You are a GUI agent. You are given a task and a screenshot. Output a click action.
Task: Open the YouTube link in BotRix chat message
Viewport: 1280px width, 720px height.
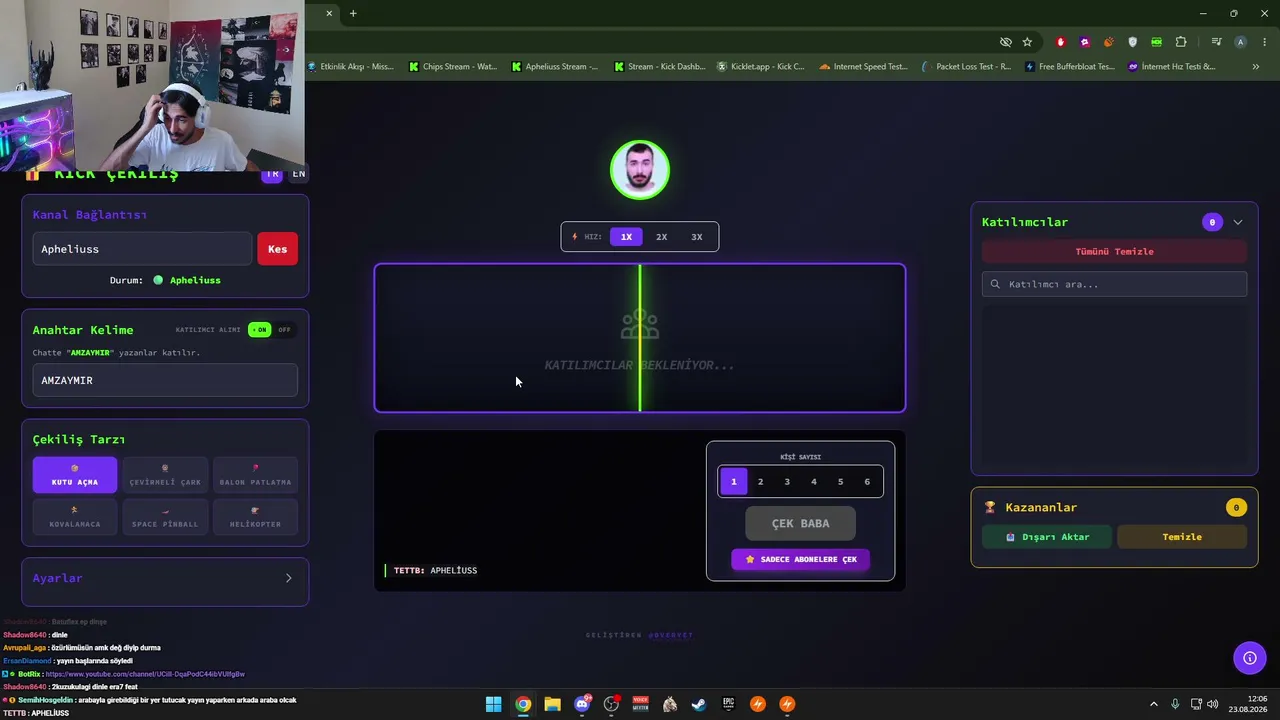tap(145, 674)
